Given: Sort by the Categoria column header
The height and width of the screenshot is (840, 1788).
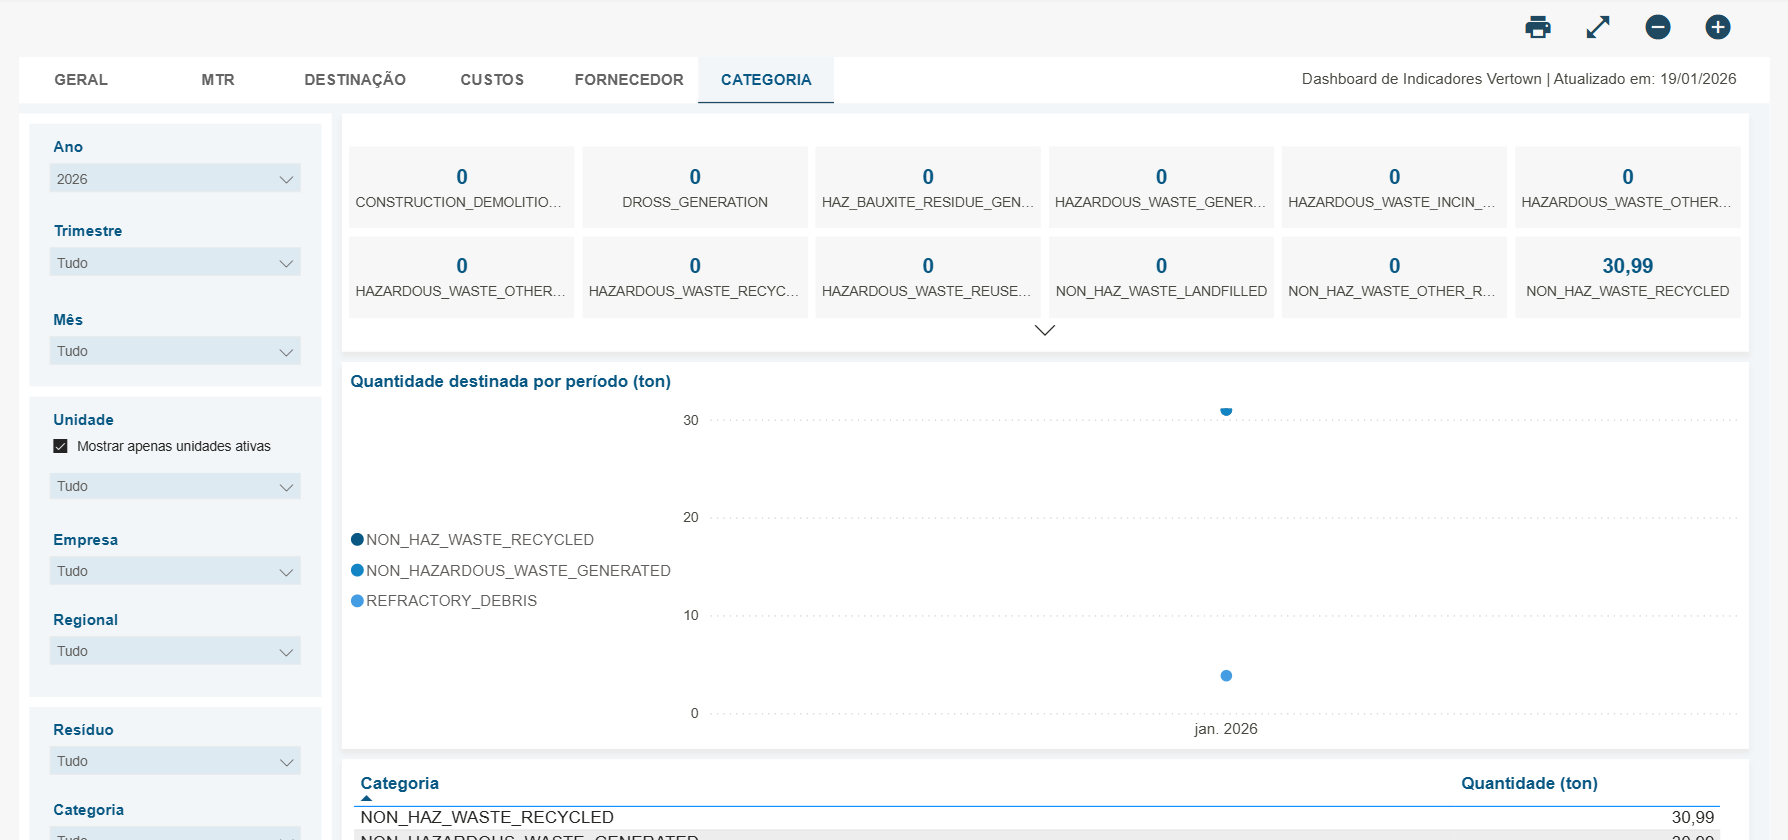Looking at the screenshot, I should pyautogui.click(x=399, y=783).
